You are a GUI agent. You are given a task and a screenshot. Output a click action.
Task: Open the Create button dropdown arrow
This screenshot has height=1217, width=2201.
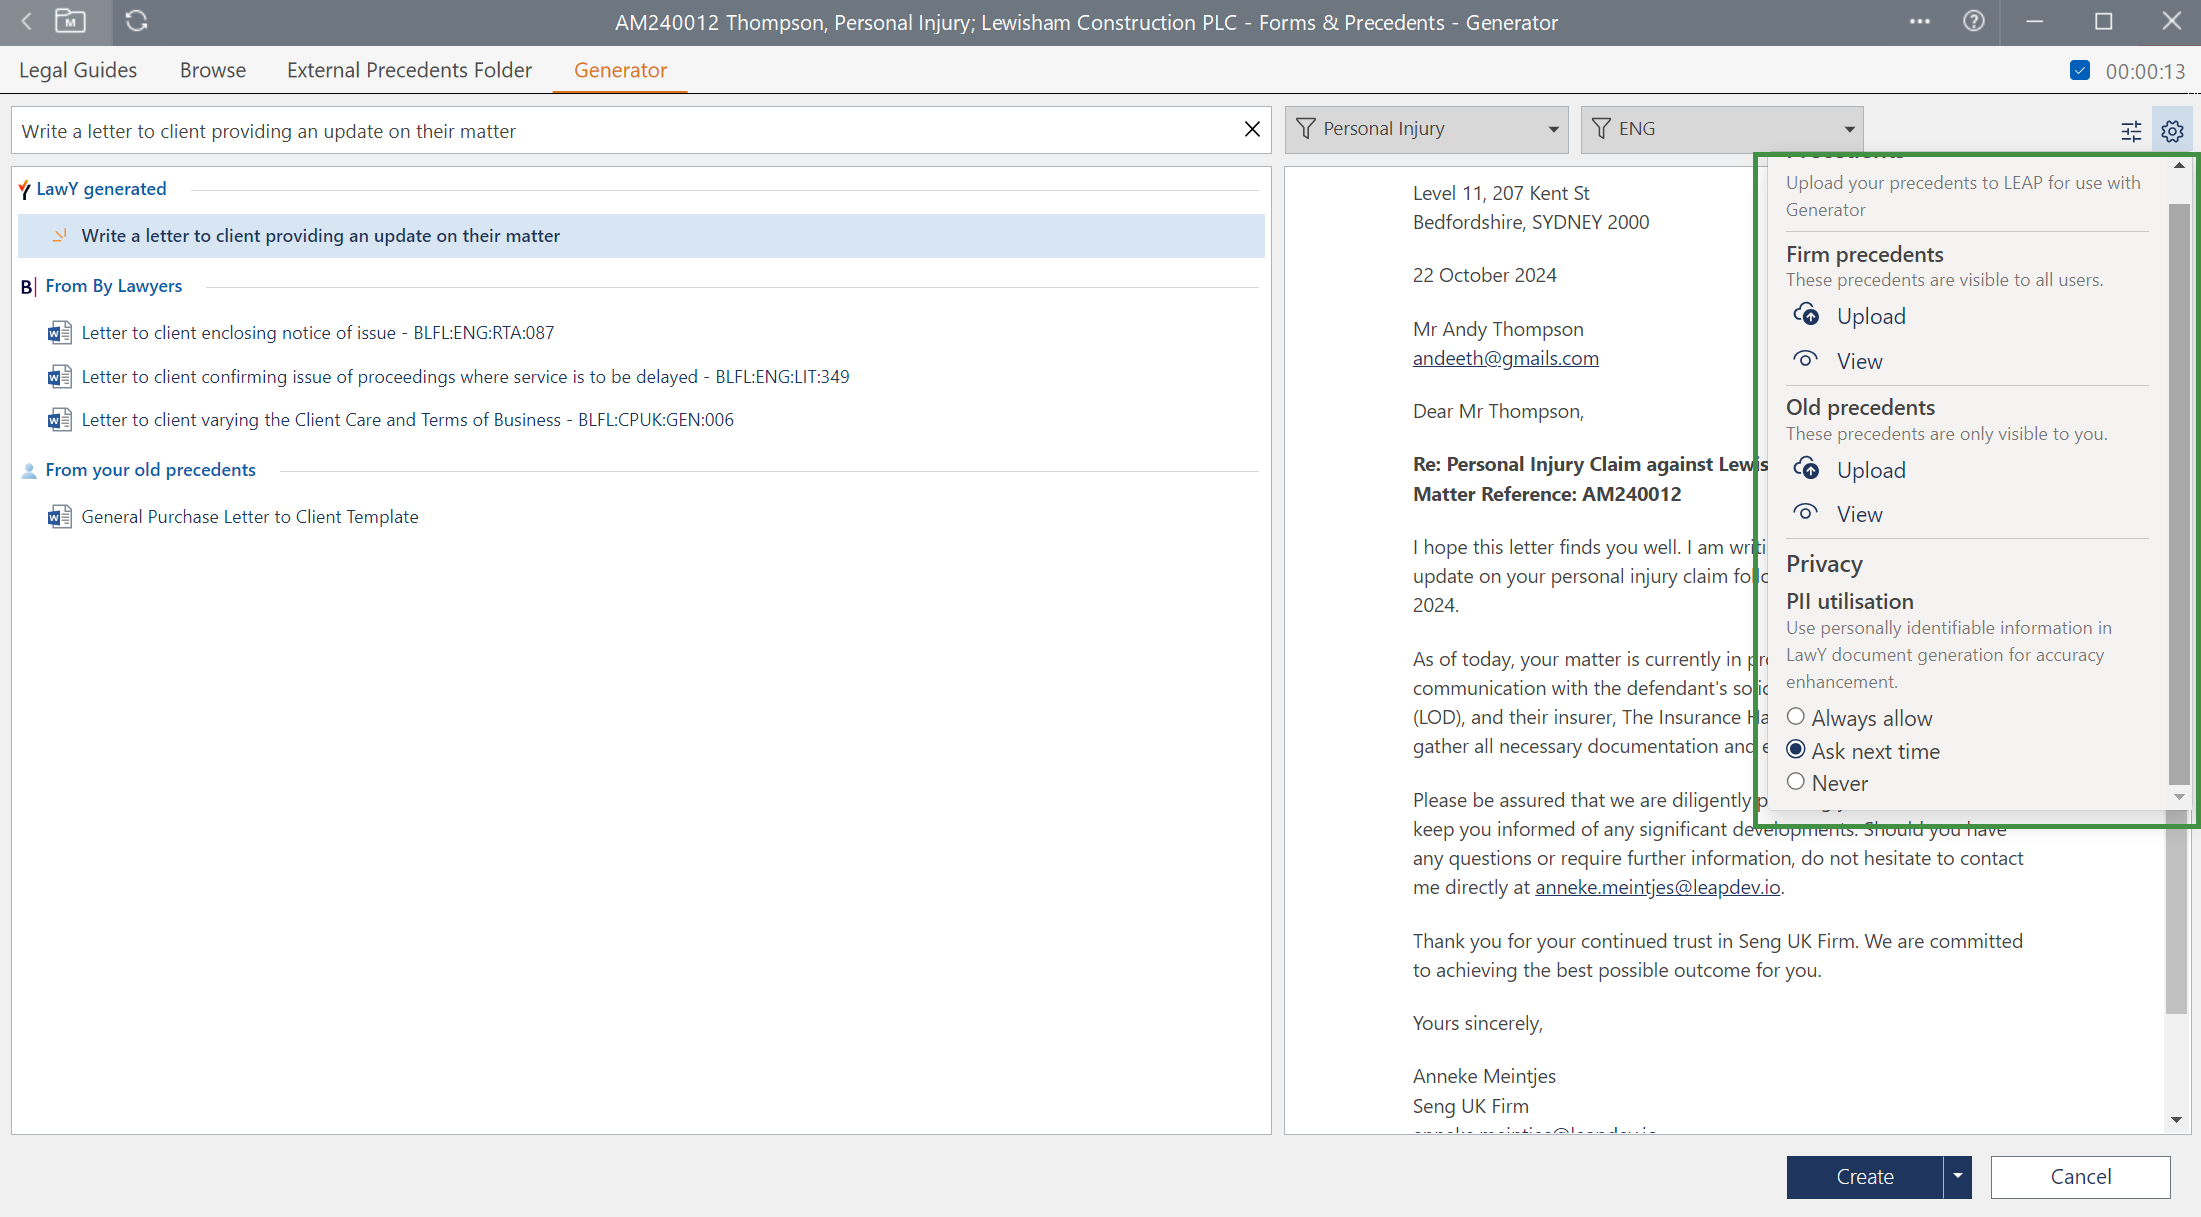[1957, 1176]
